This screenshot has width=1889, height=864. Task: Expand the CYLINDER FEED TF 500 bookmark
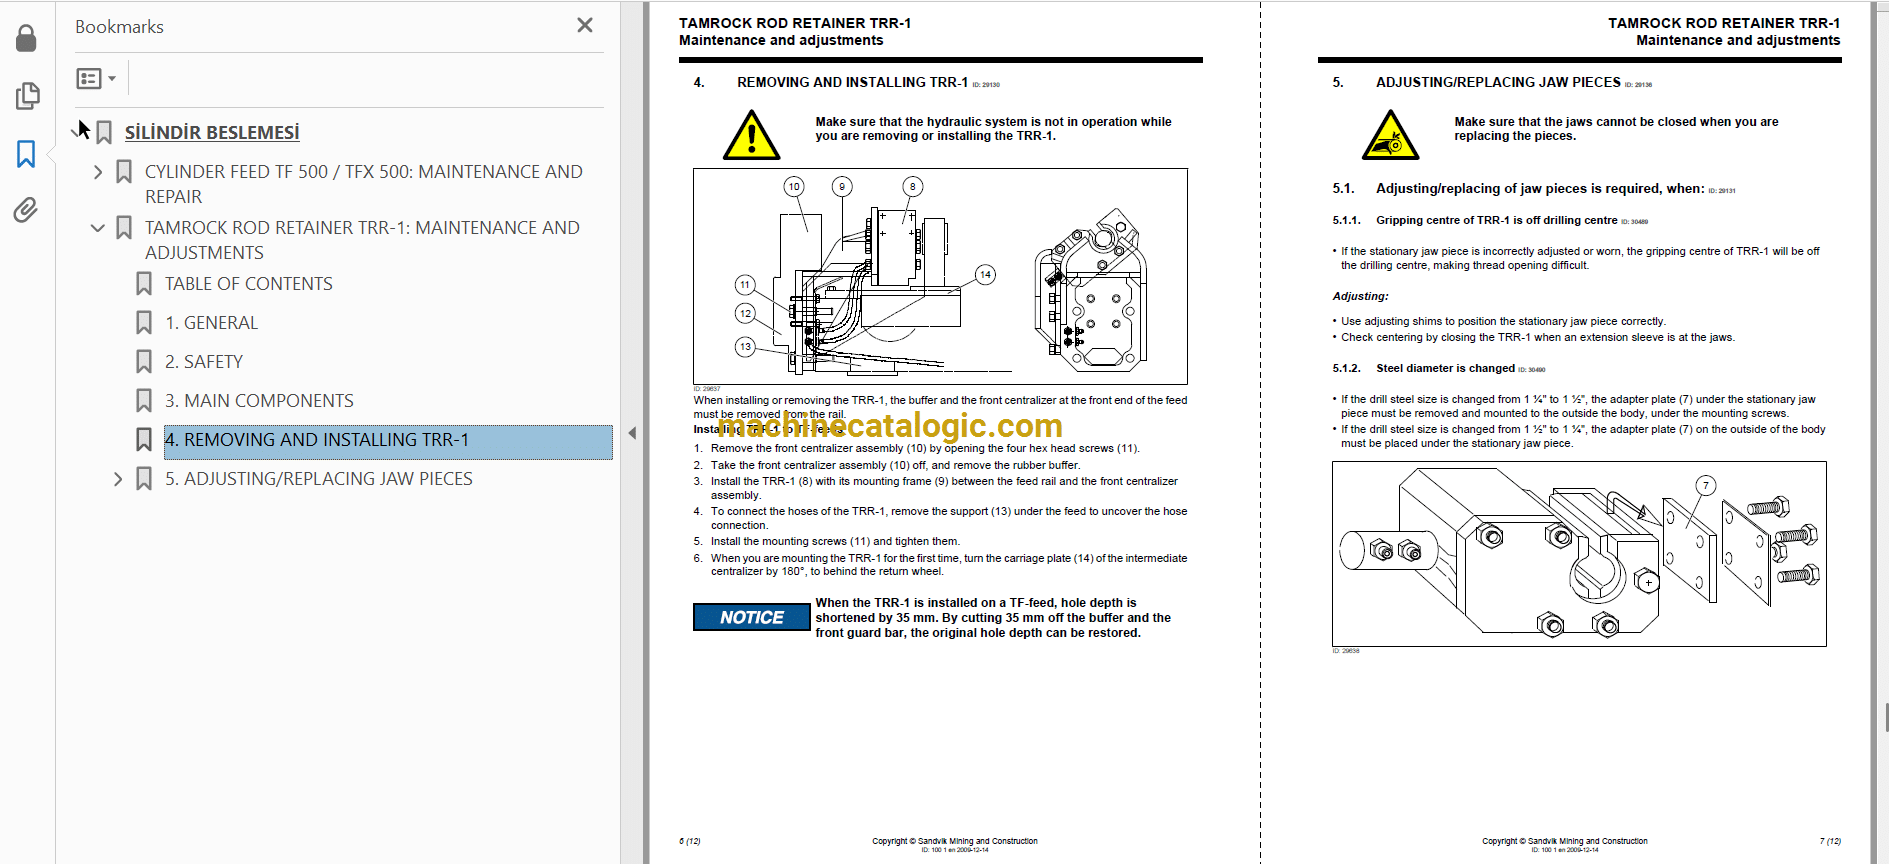(98, 172)
